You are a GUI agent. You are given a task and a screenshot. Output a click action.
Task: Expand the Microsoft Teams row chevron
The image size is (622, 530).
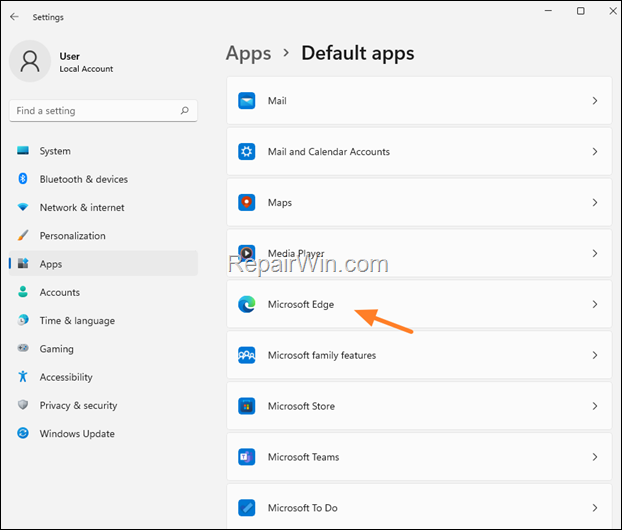tap(595, 457)
